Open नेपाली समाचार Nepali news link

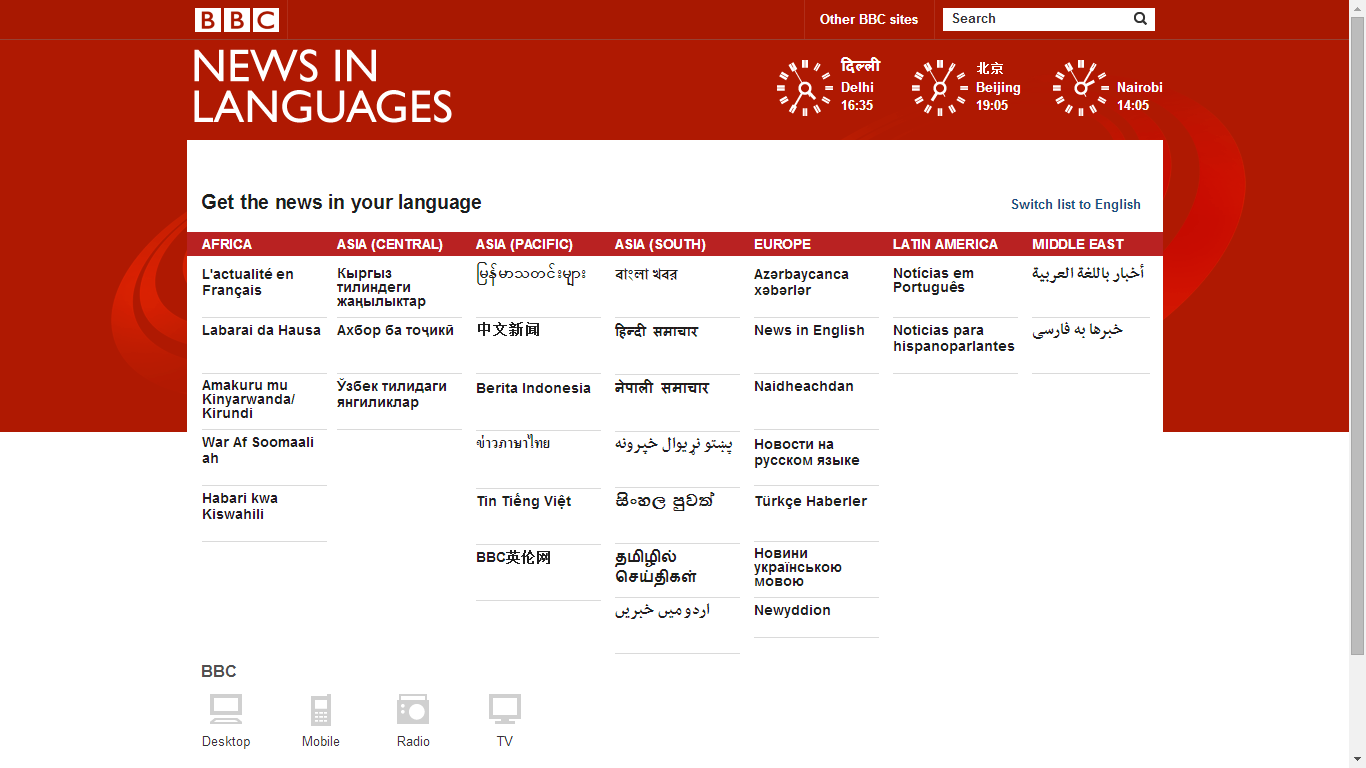662,388
